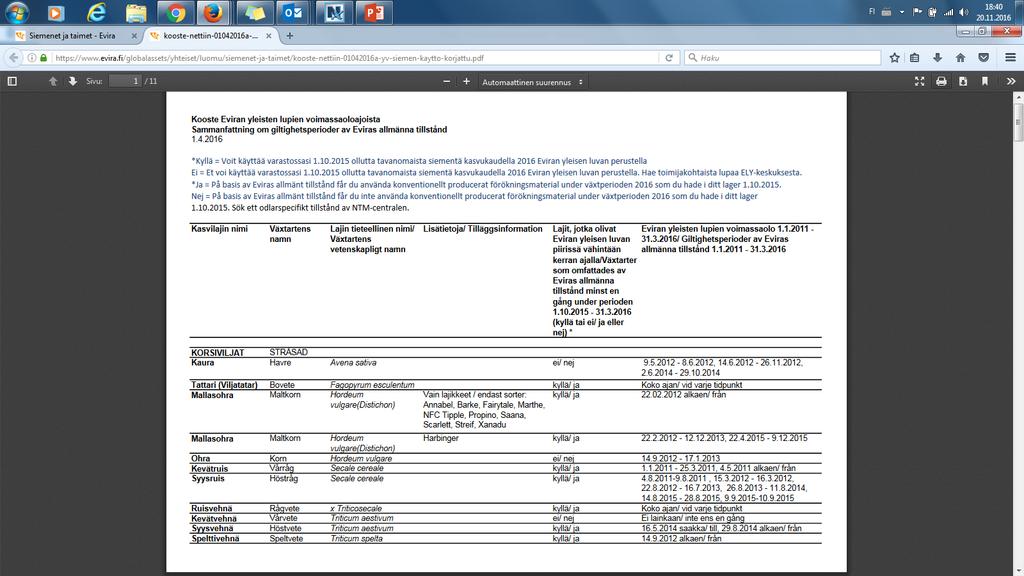Go to previous PDF page arrow

53,82
